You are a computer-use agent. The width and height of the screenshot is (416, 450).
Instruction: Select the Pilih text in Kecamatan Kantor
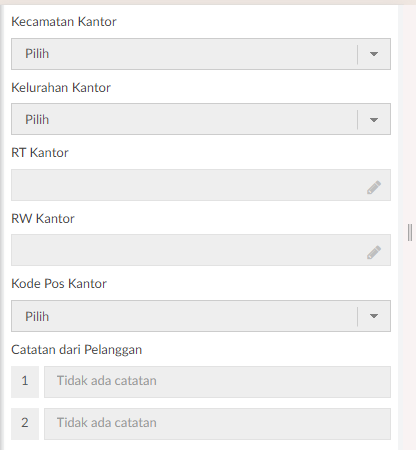point(37,54)
